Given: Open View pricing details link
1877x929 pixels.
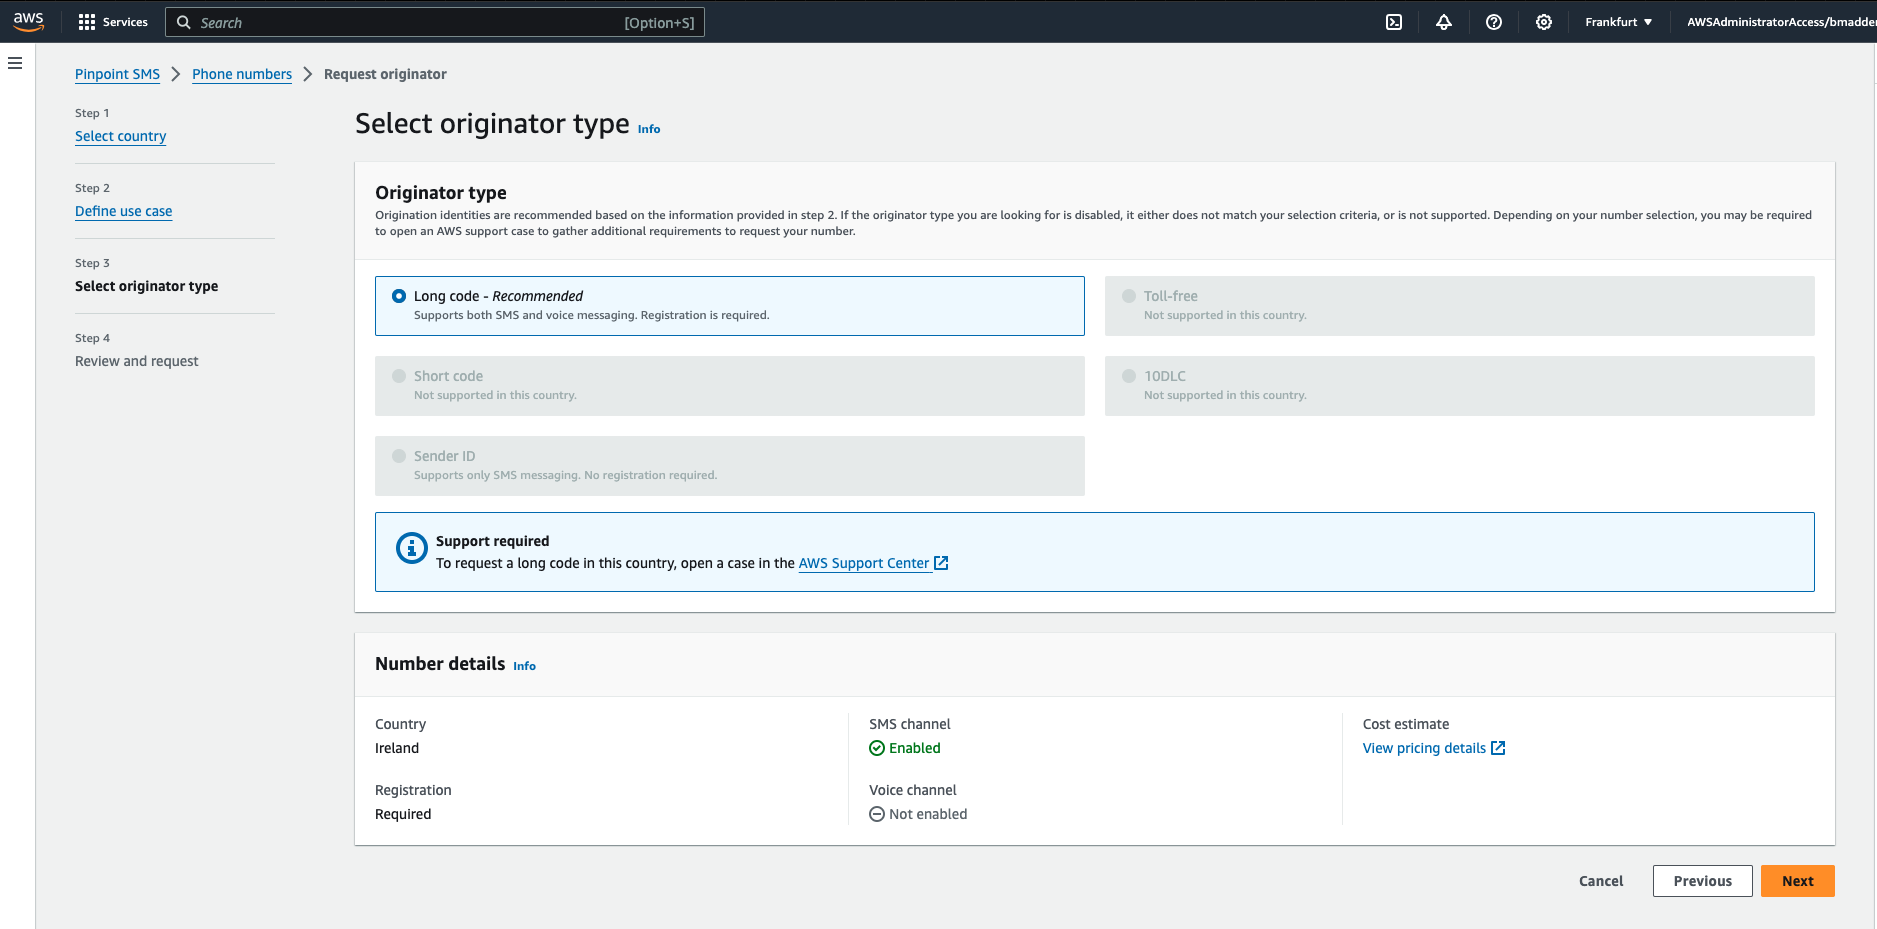Looking at the screenshot, I should 1424,748.
